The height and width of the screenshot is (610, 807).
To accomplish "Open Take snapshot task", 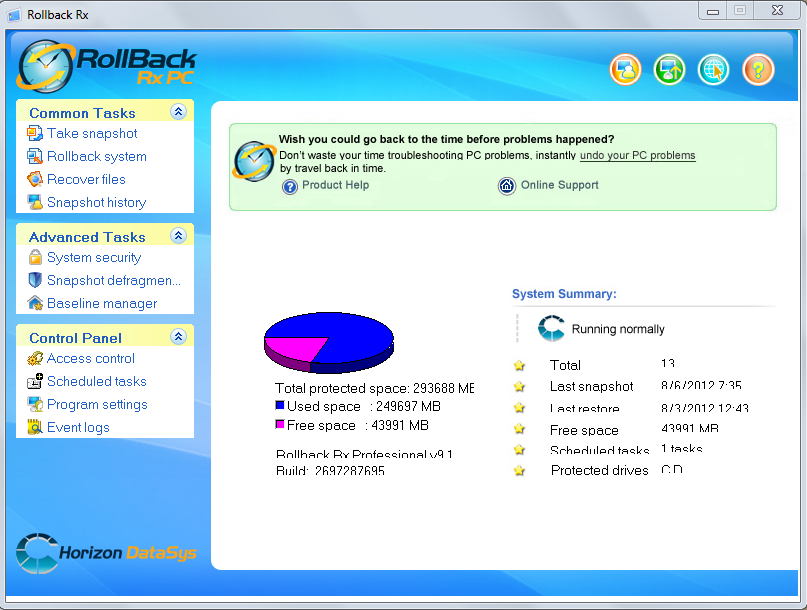I will point(92,133).
